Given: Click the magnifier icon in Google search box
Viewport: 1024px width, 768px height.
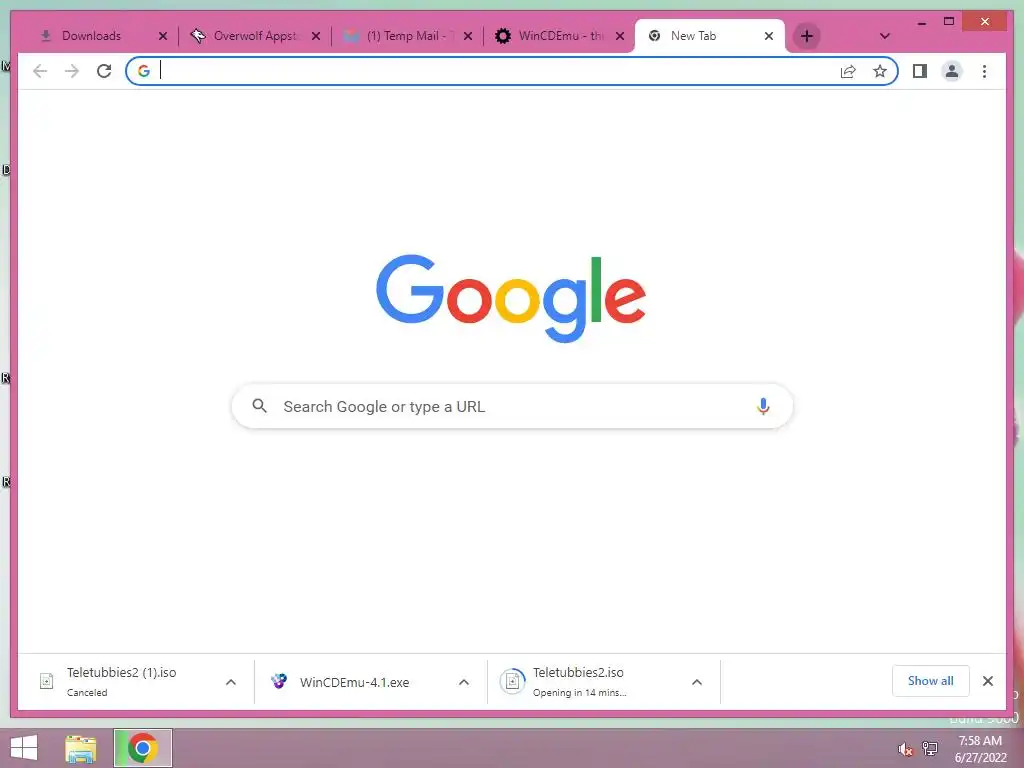Looking at the screenshot, I should (259, 406).
